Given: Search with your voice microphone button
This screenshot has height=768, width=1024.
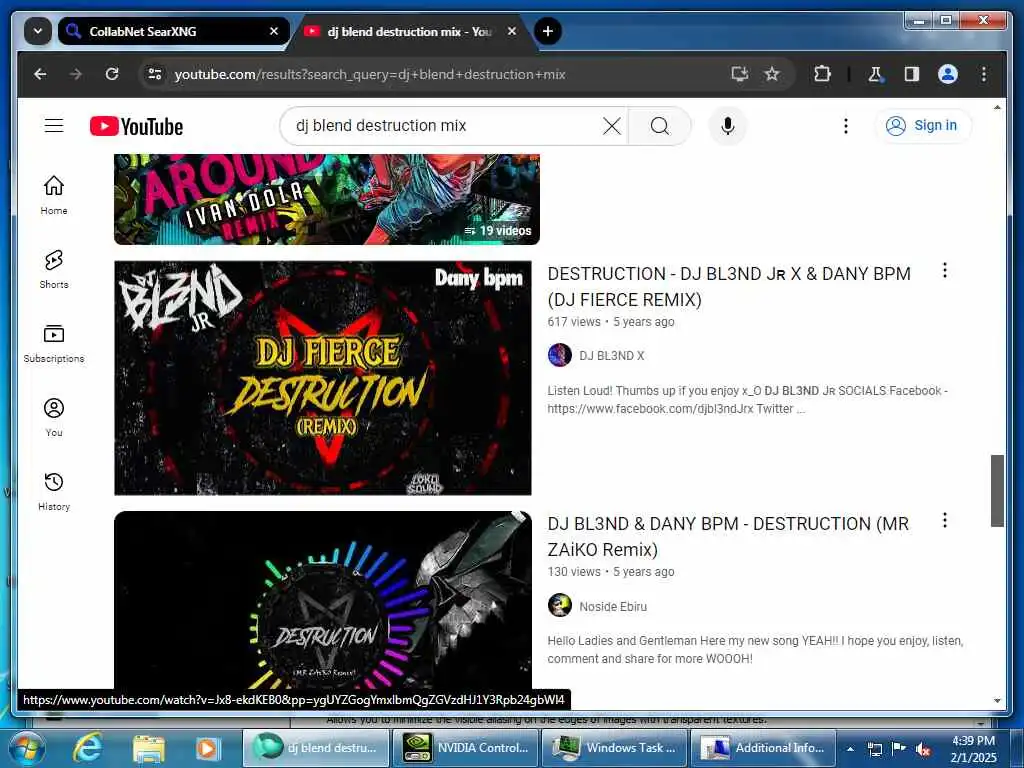Looking at the screenshot, I should 728,125.
